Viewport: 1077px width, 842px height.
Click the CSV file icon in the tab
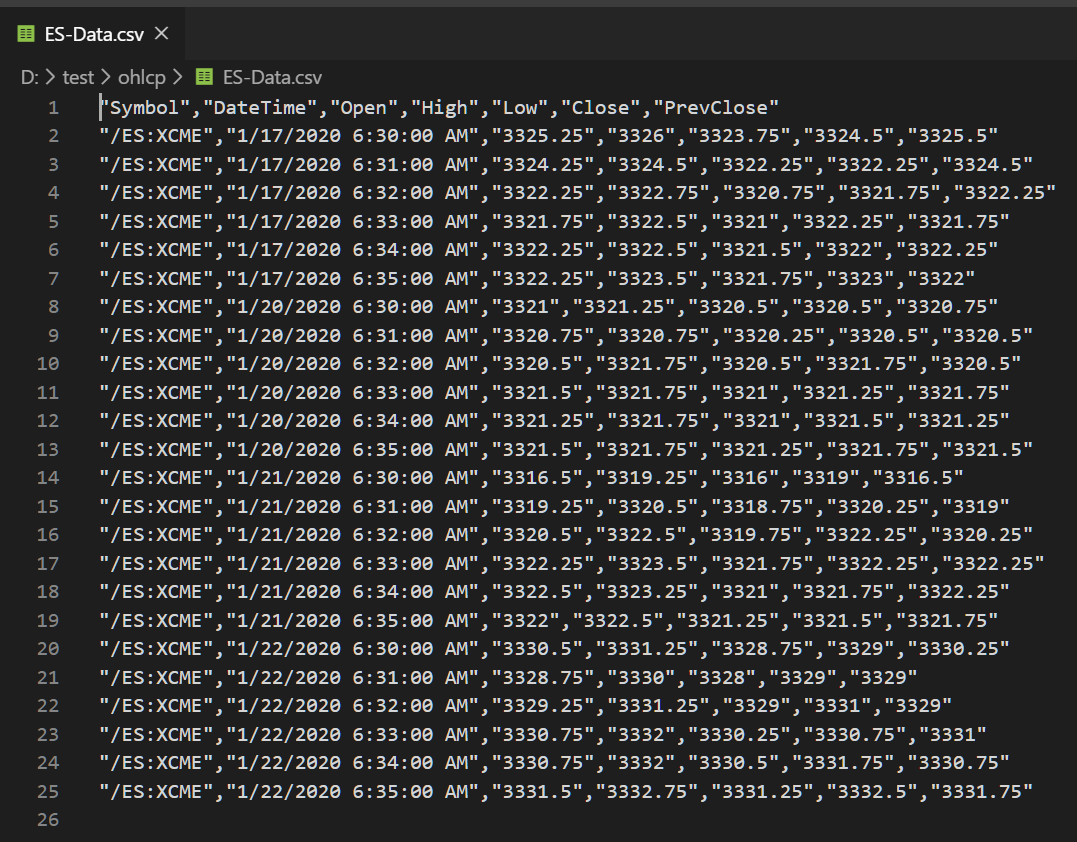click(26, 34)
